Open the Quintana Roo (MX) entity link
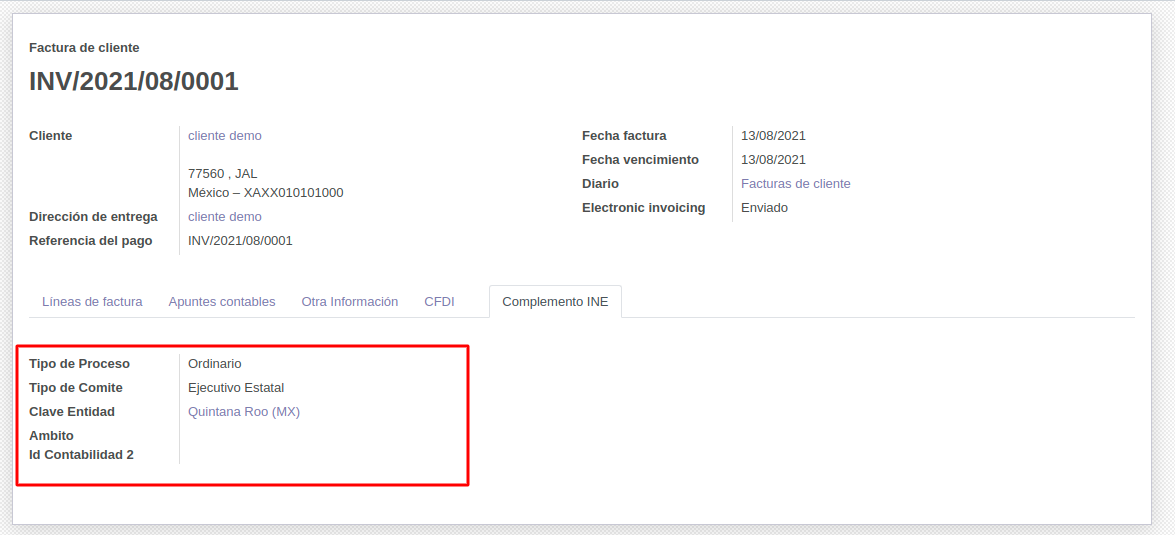 pyautogui.click(x=244, y=412)
